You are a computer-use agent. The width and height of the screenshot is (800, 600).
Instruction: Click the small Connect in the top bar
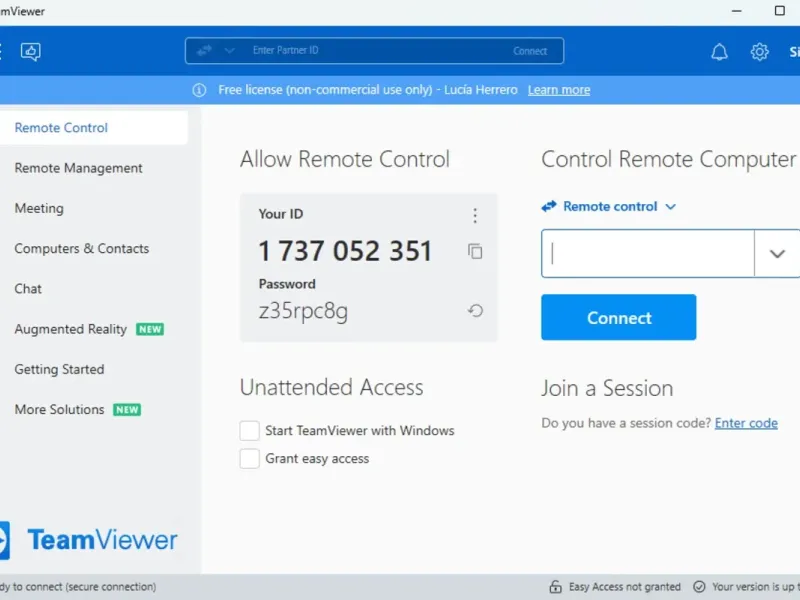[530, 51]
